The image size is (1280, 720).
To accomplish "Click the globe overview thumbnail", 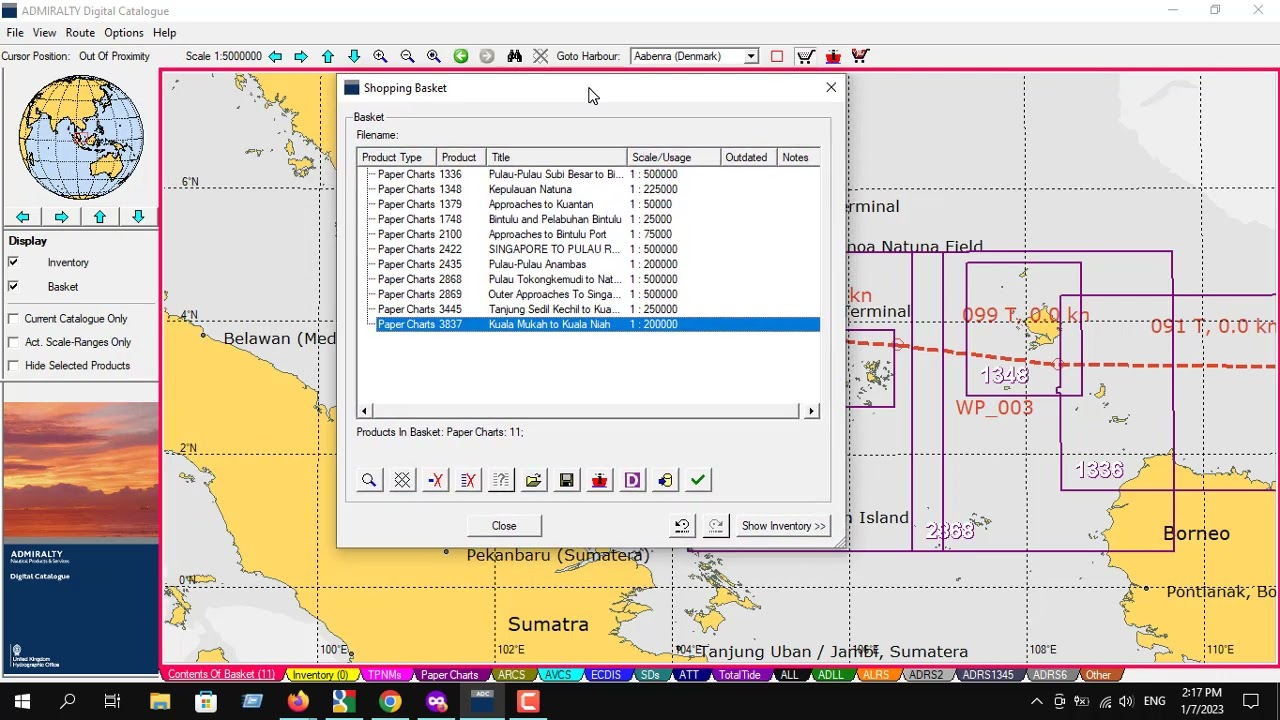I will 80,137.
